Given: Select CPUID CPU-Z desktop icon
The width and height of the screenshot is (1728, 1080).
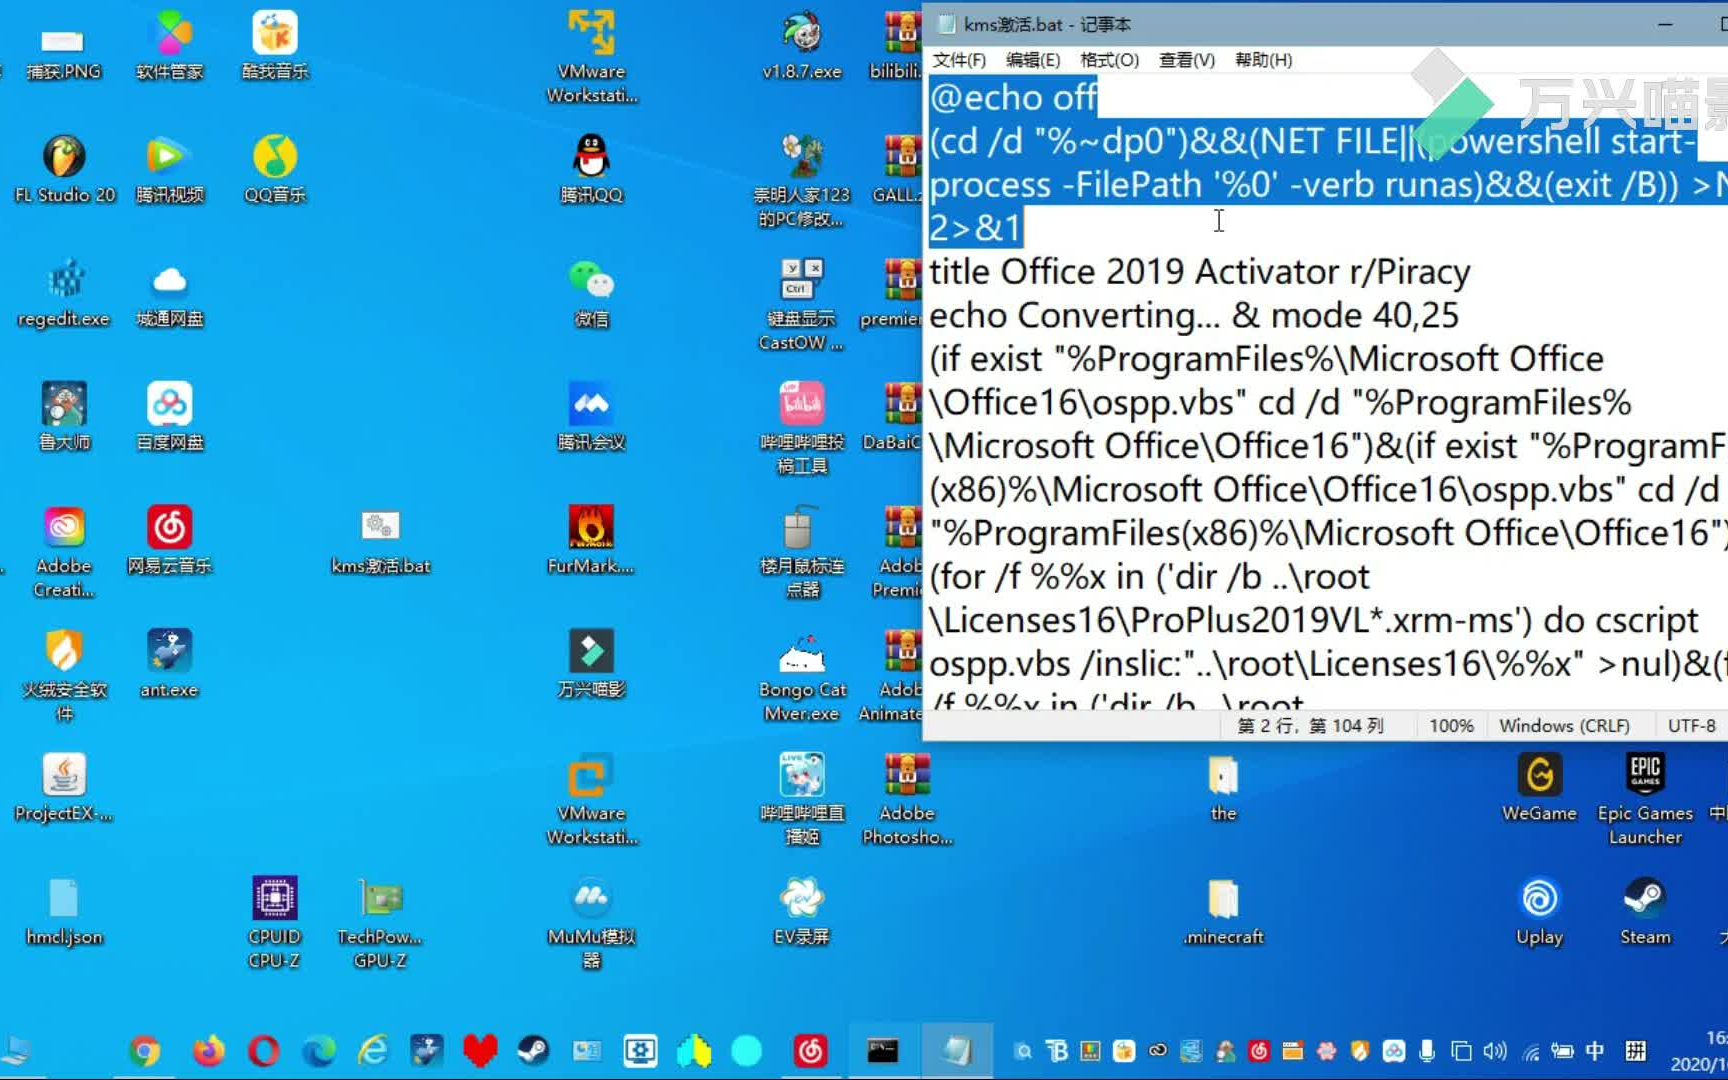Looking at the screenshot, I should (275, 922).
